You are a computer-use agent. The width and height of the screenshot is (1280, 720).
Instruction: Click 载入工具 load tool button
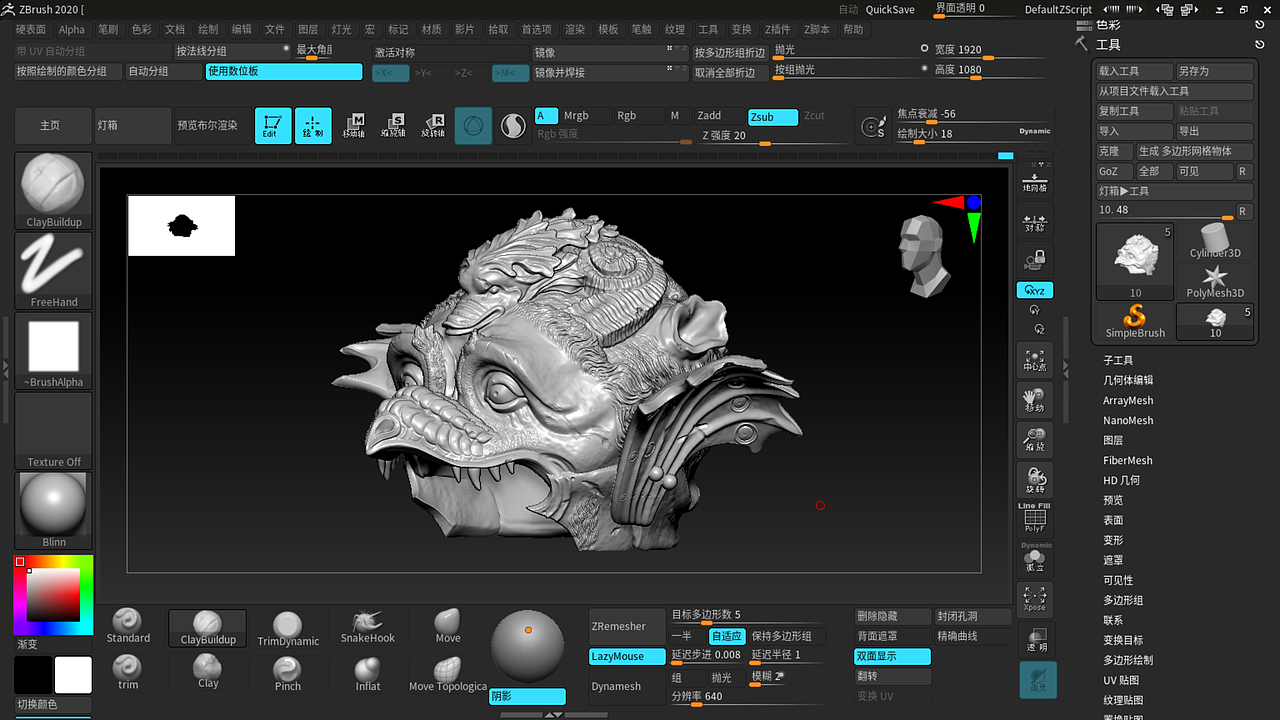click(1134, 71)
